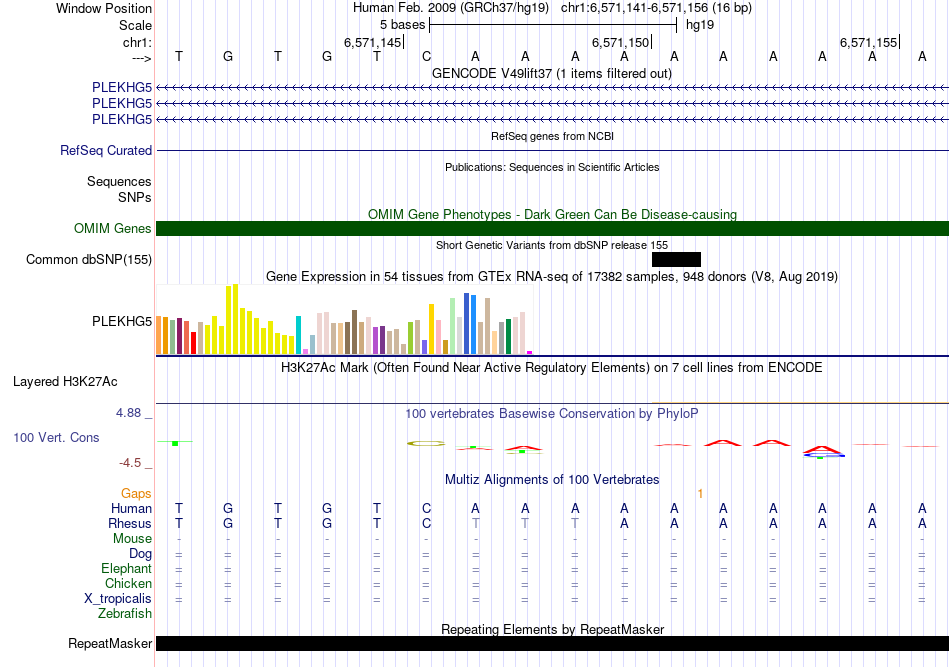Click the -4.5 PhyloP lower axis value
The image size is (950, 667).
pos(130,463)
